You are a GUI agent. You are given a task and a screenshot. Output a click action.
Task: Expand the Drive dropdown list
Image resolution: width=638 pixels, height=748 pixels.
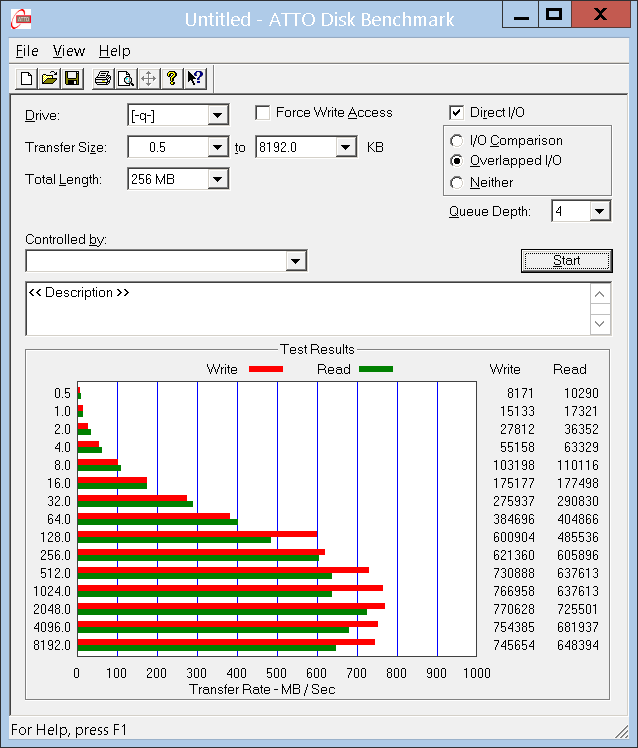[x=218, y=116]
